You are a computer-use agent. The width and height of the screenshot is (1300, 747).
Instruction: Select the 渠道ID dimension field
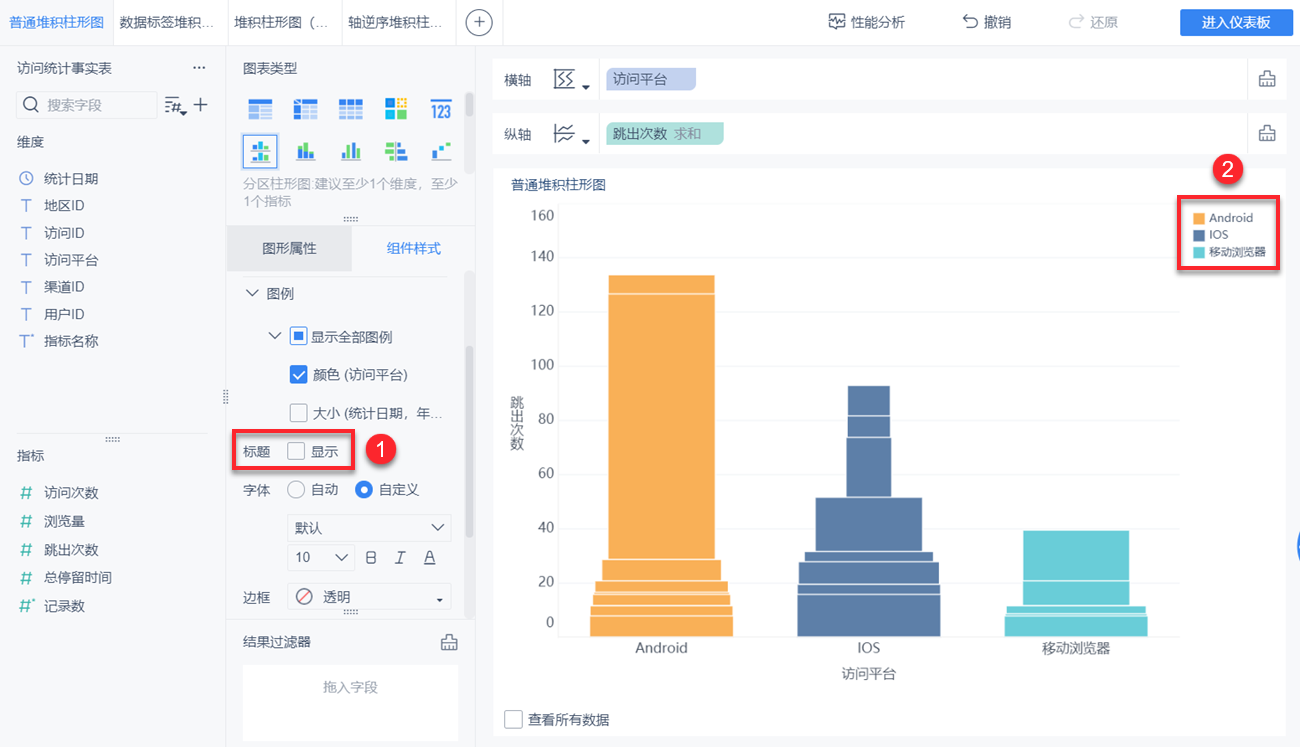(x=64, y=287)
